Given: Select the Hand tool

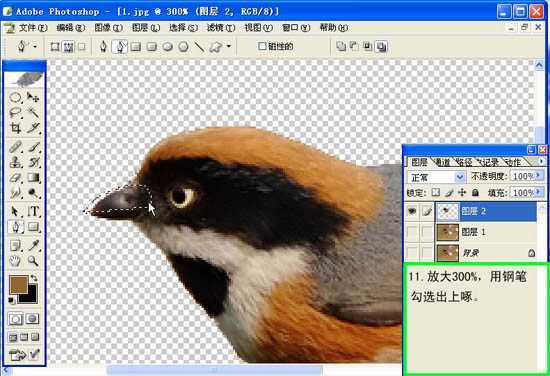Looking at the screenshot, I should click(15, 261).
